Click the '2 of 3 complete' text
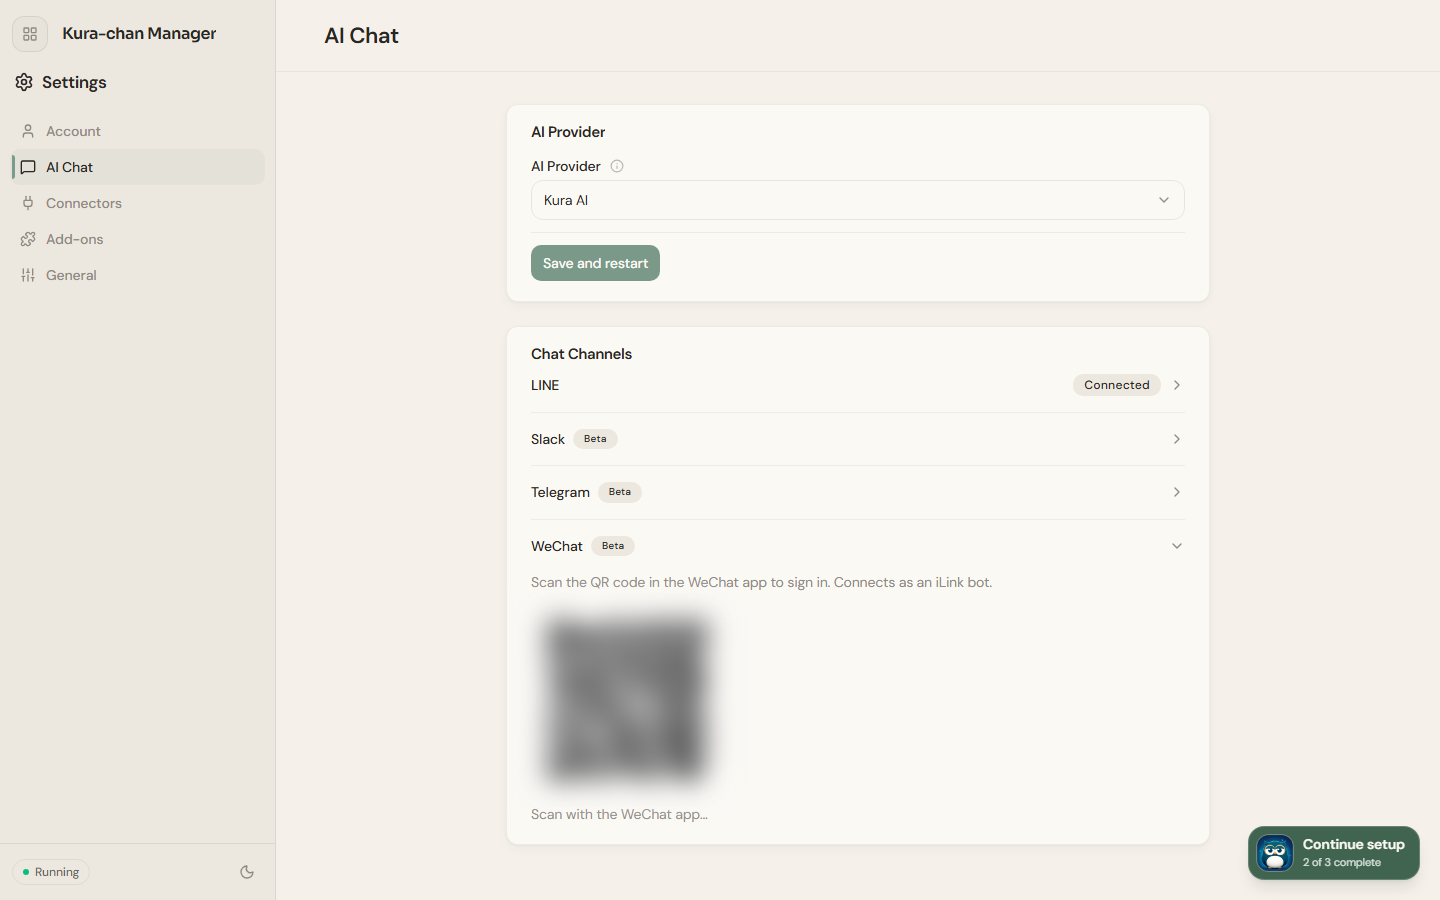Screen dimensions: 1440x900 1342,862
